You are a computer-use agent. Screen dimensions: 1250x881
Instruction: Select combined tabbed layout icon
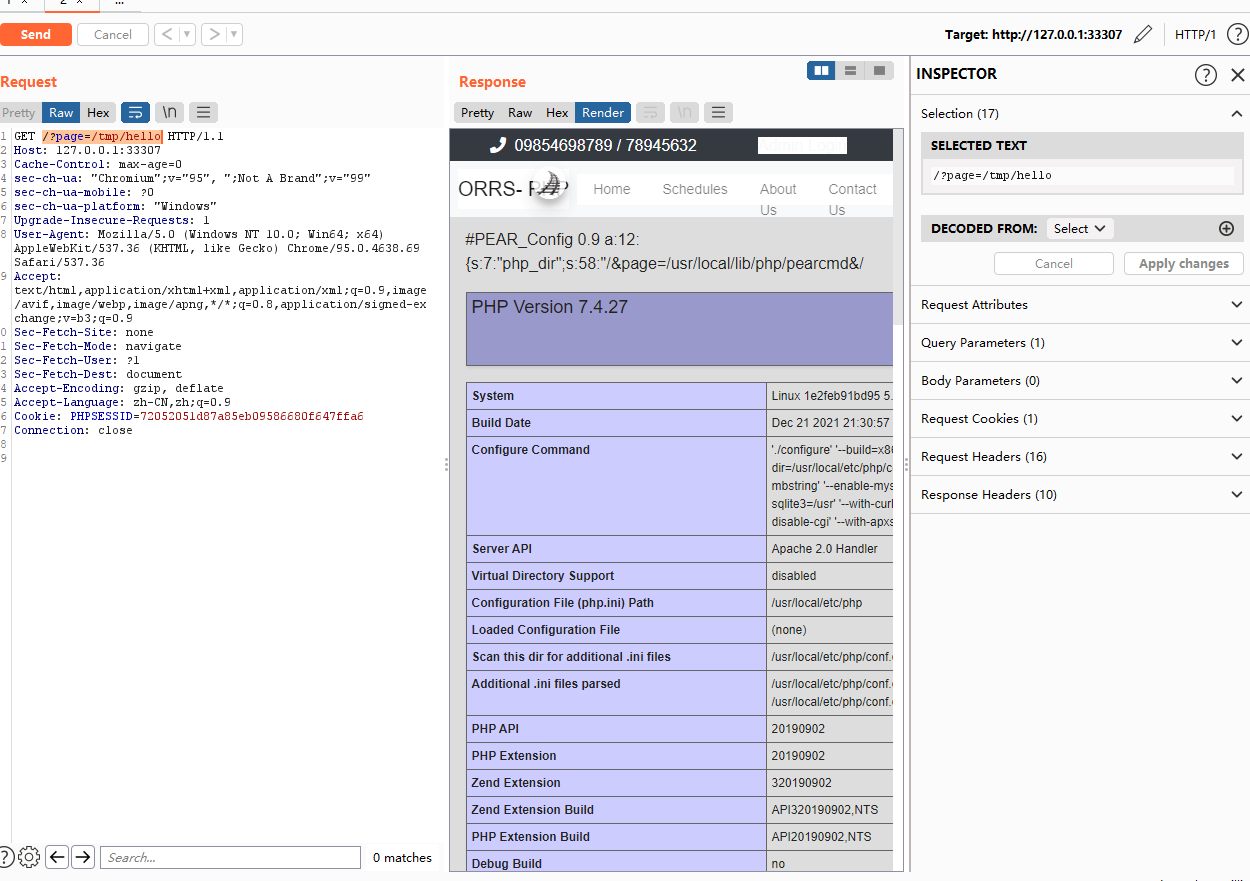(879, 71)
